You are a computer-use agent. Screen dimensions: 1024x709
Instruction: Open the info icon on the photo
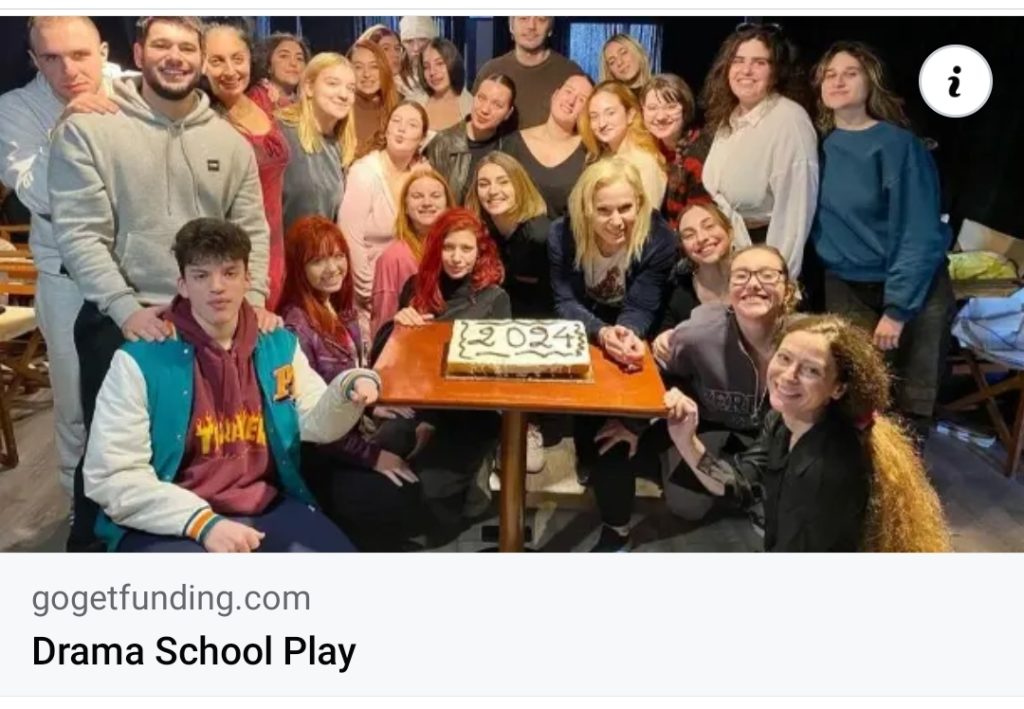[x=955, y=81]
